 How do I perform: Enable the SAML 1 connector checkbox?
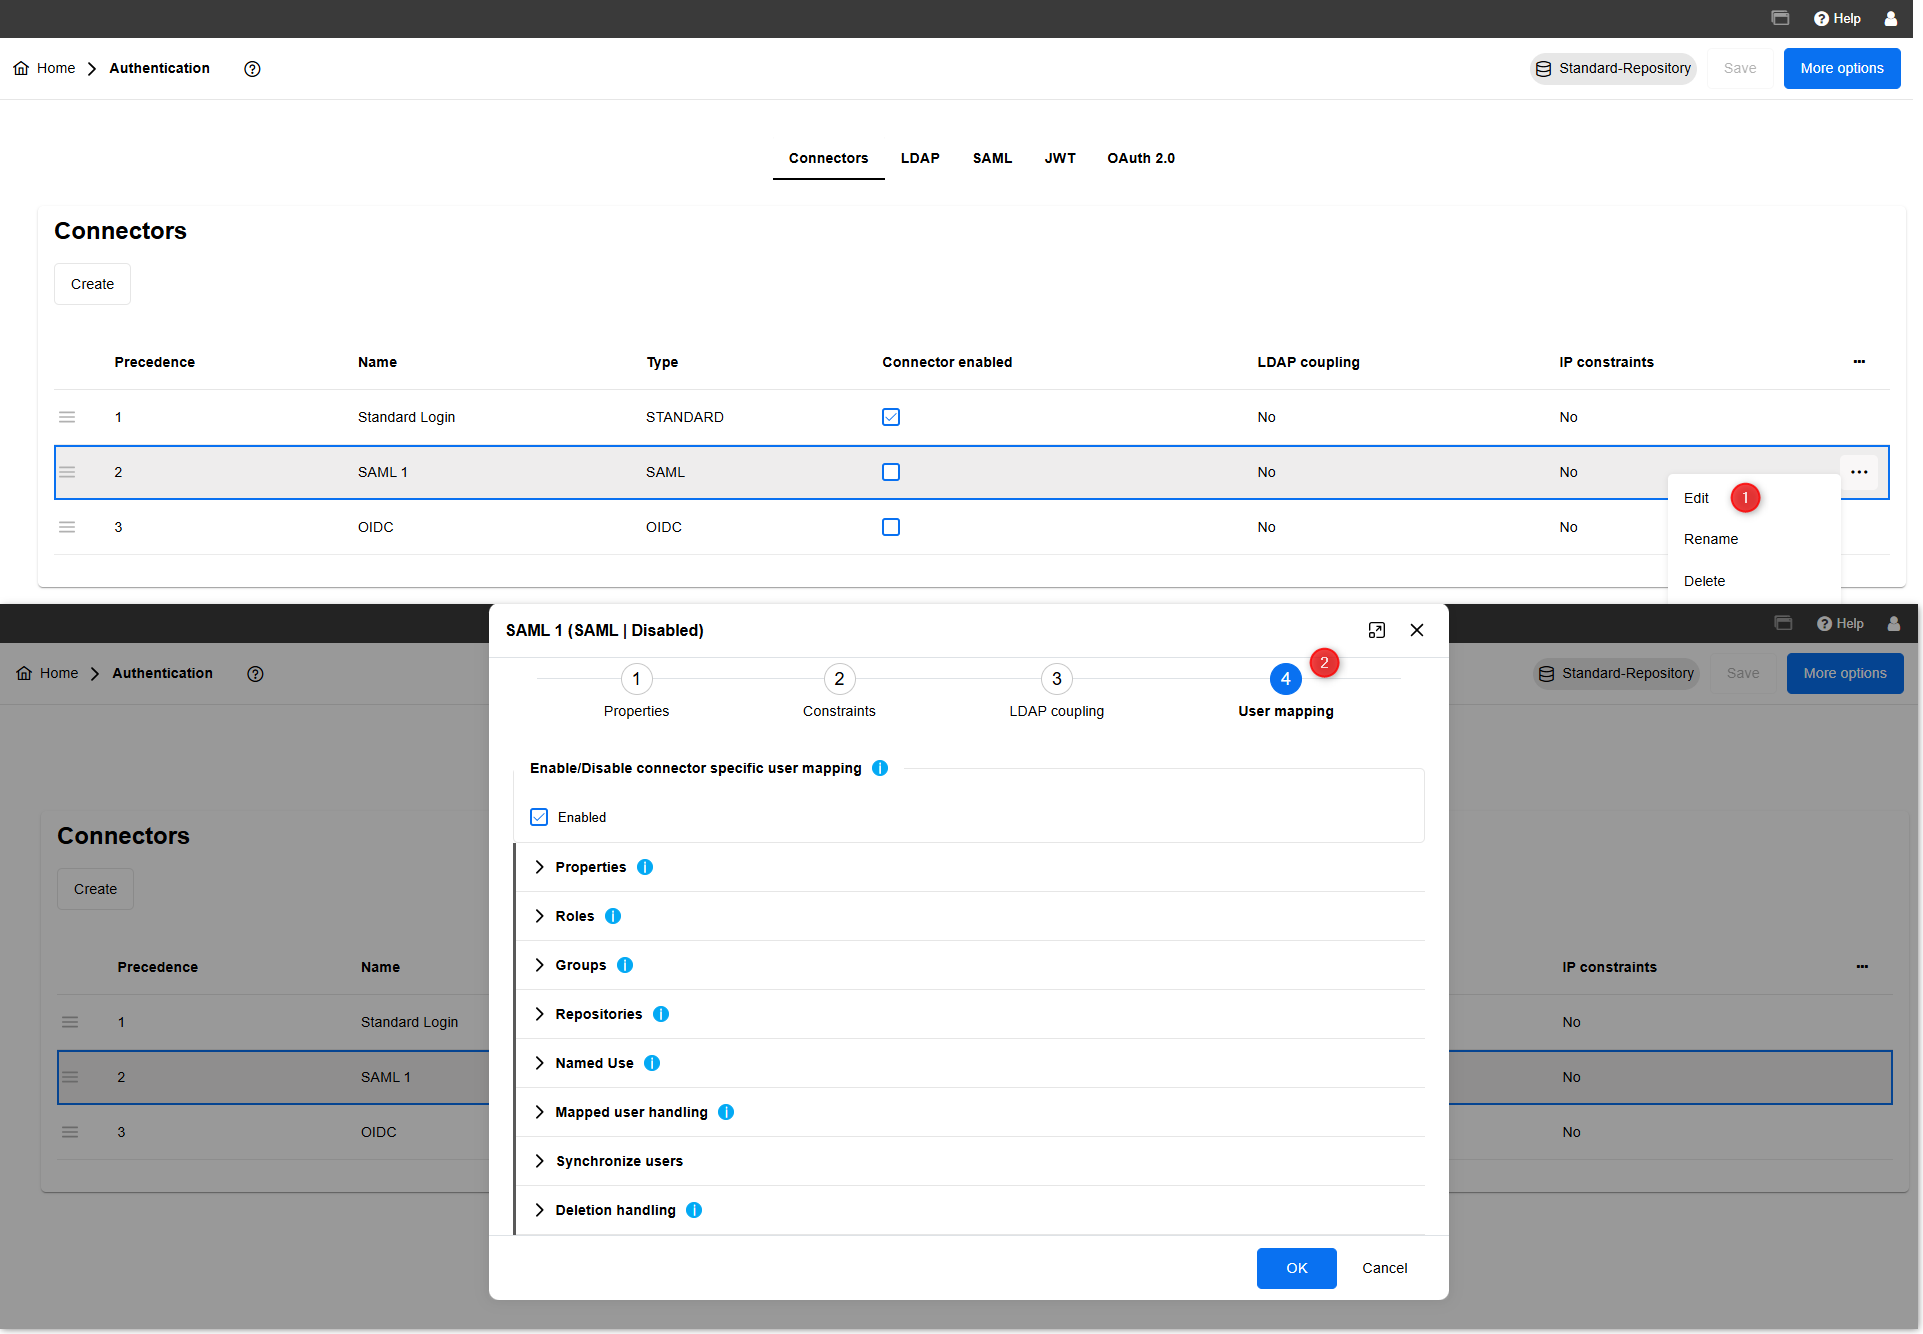890,471
